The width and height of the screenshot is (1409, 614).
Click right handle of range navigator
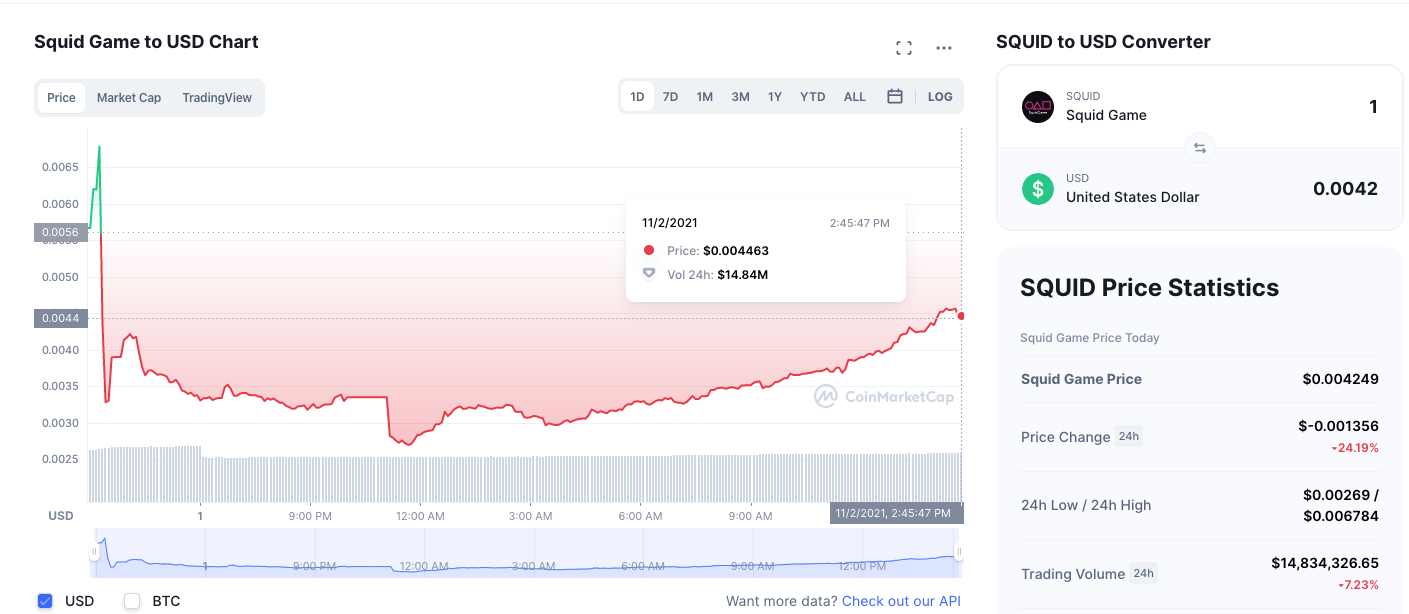958,552
